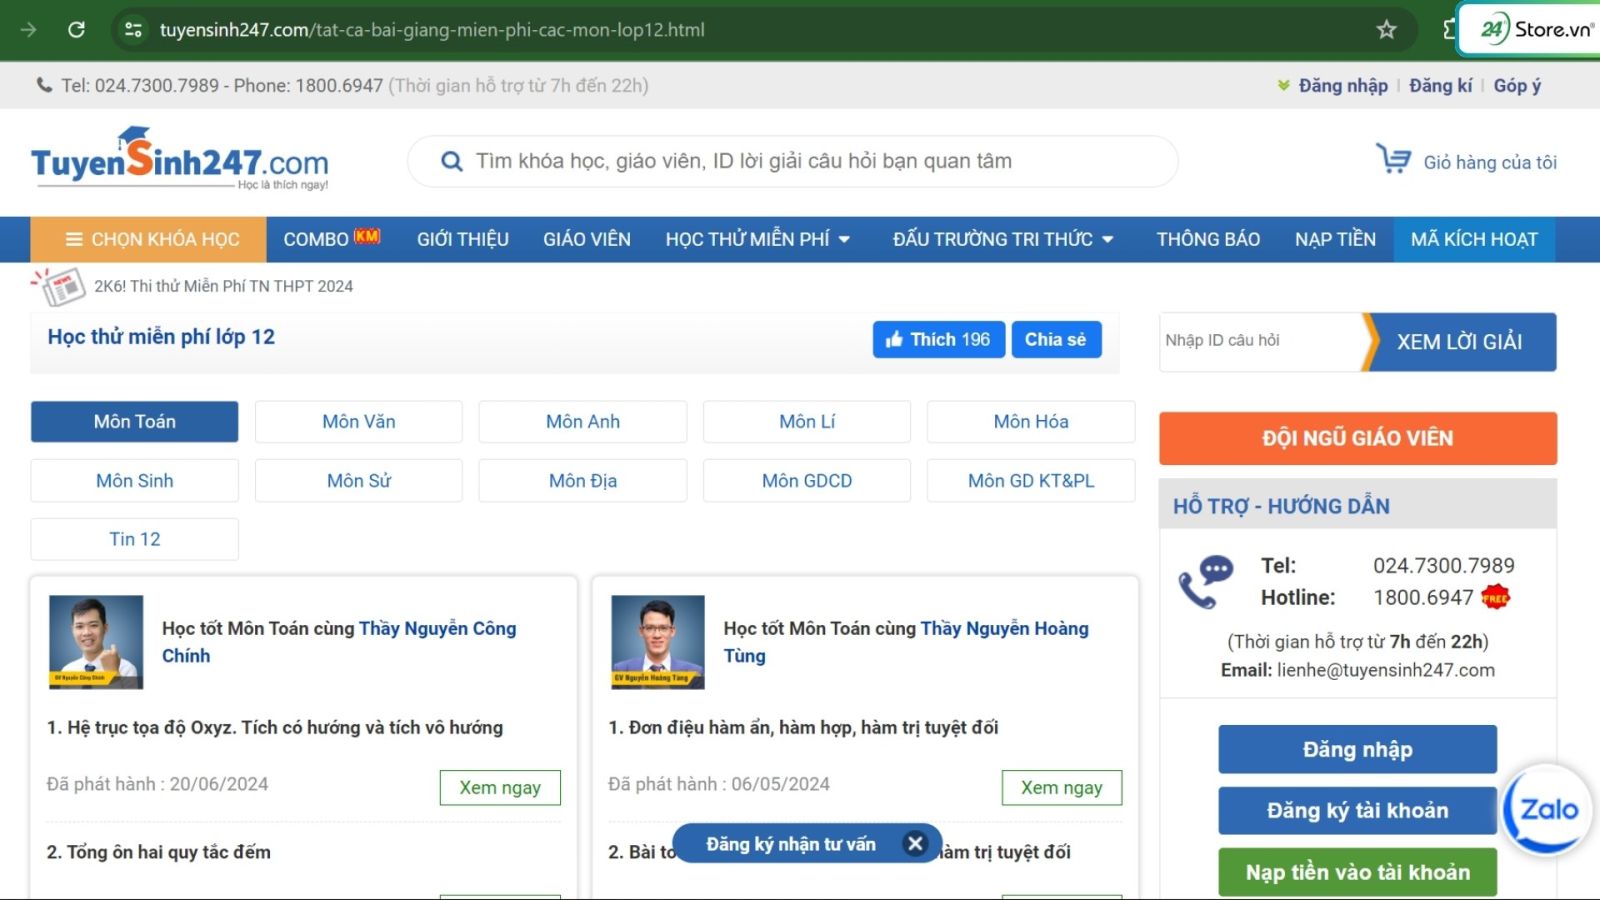Open GIÁO VIÊN menu item
Image resolution: width=1600 pixels, height=900 pixels.
pyautogui.click(x=587, y=239)
